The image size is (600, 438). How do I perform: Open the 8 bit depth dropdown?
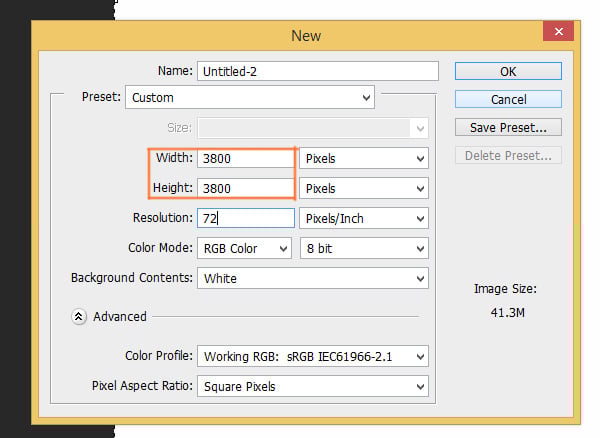364,248
